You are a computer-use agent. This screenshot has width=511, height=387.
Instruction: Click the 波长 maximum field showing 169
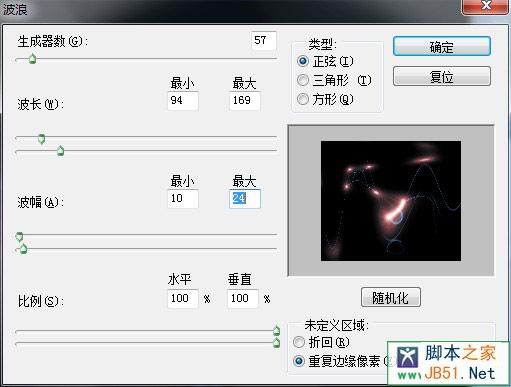click(x=245, y=100)
